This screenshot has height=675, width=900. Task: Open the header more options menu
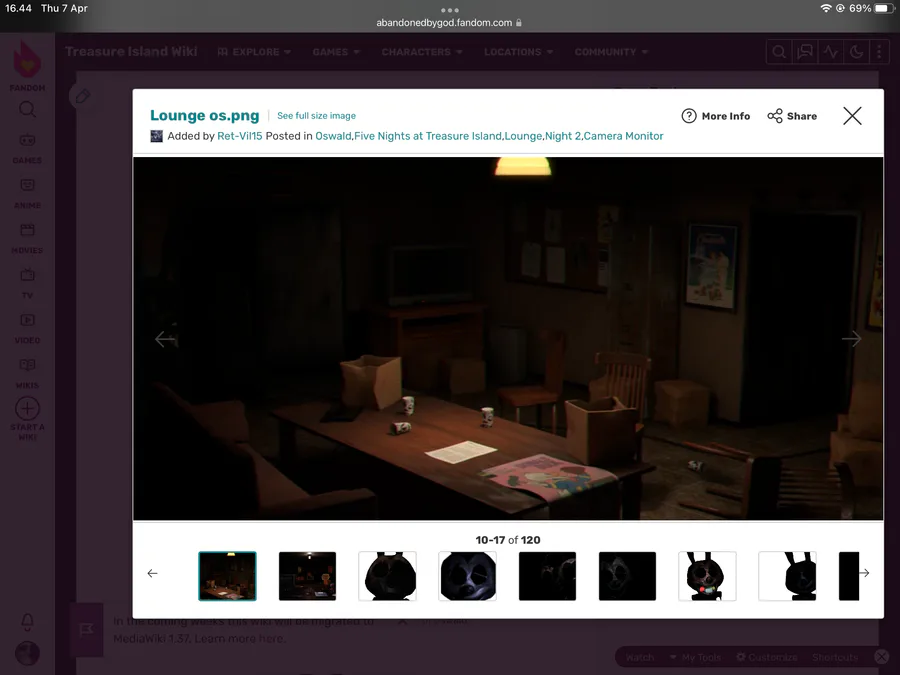pyautogui.click(x=879, y=52)
